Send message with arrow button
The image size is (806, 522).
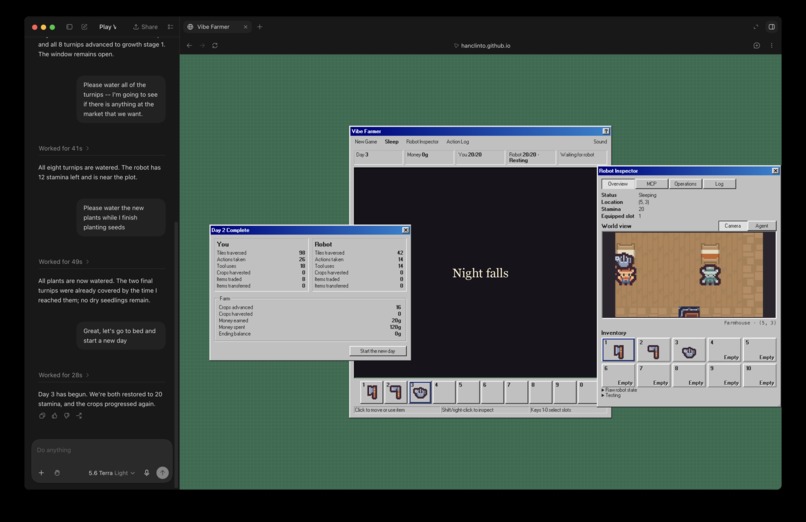(x=162, y=473)
